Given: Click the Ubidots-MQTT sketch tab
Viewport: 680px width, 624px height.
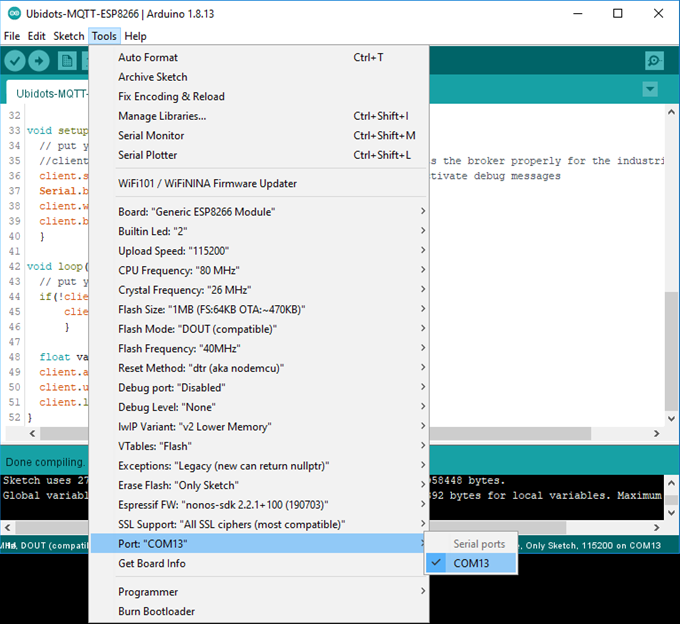Looking at the screenshot, I should click(x=48, y=93).
